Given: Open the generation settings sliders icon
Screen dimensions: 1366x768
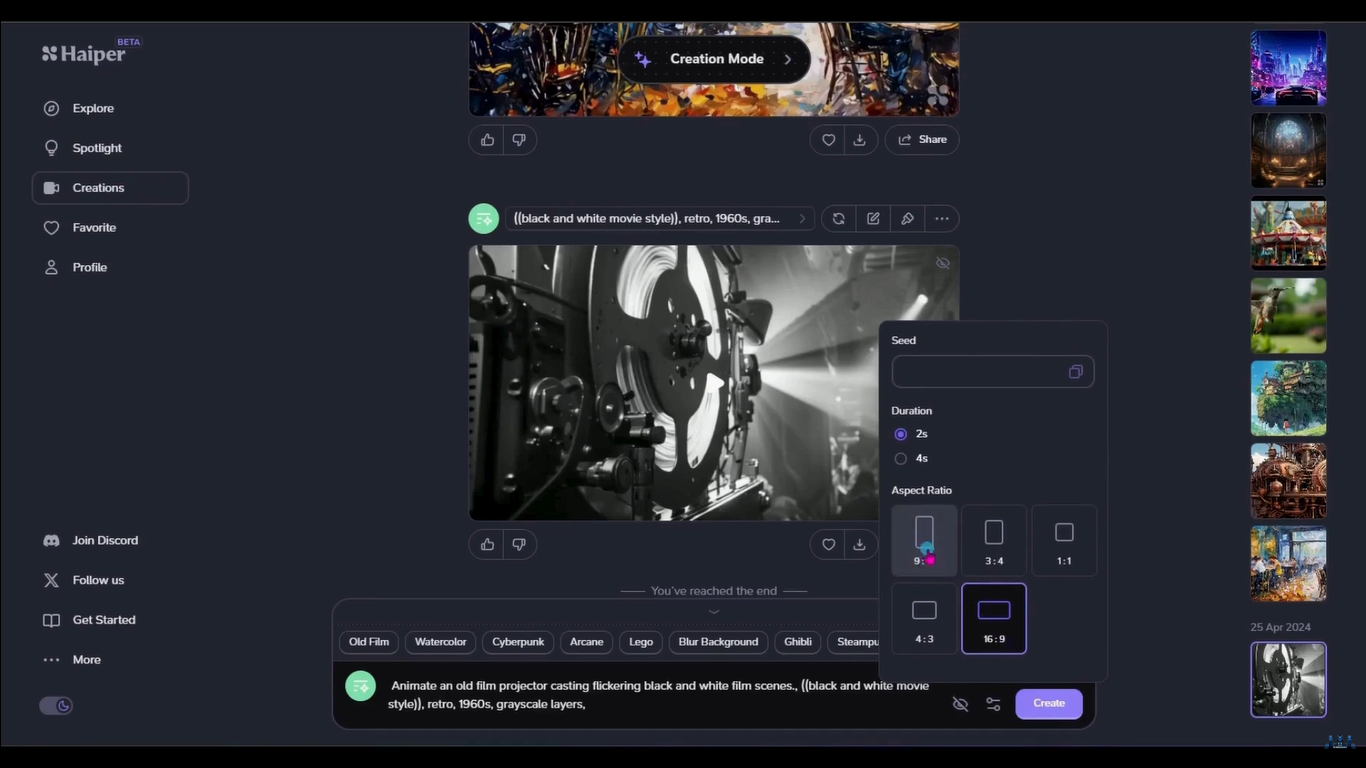Looking at the screenshot, I should pos(993,703).
